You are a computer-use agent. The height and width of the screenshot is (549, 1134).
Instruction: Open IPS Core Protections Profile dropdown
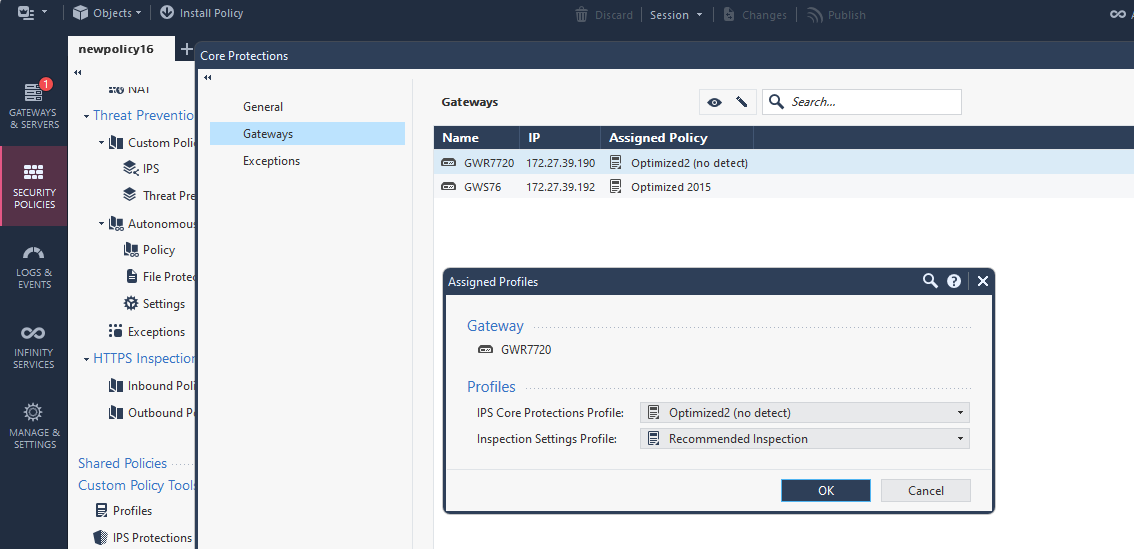[x=805, y=413]
